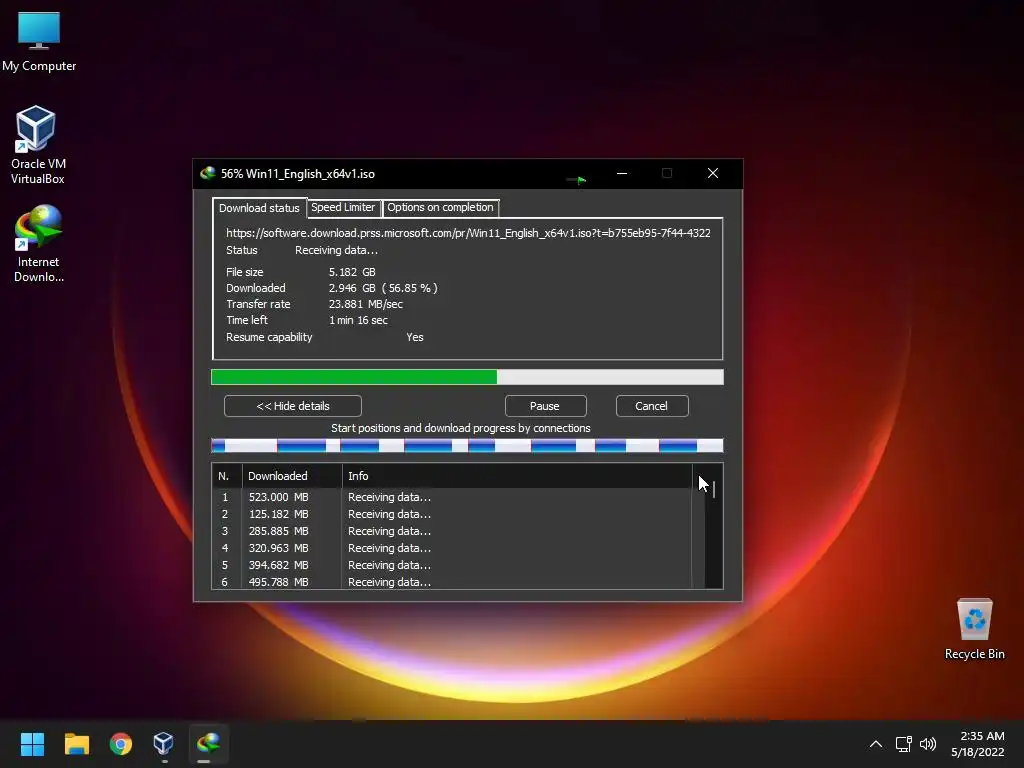Viewport: 1024px width, 768px height.
Task: Cancel the download
Action: pyautogui.click(x=652, y=406)
